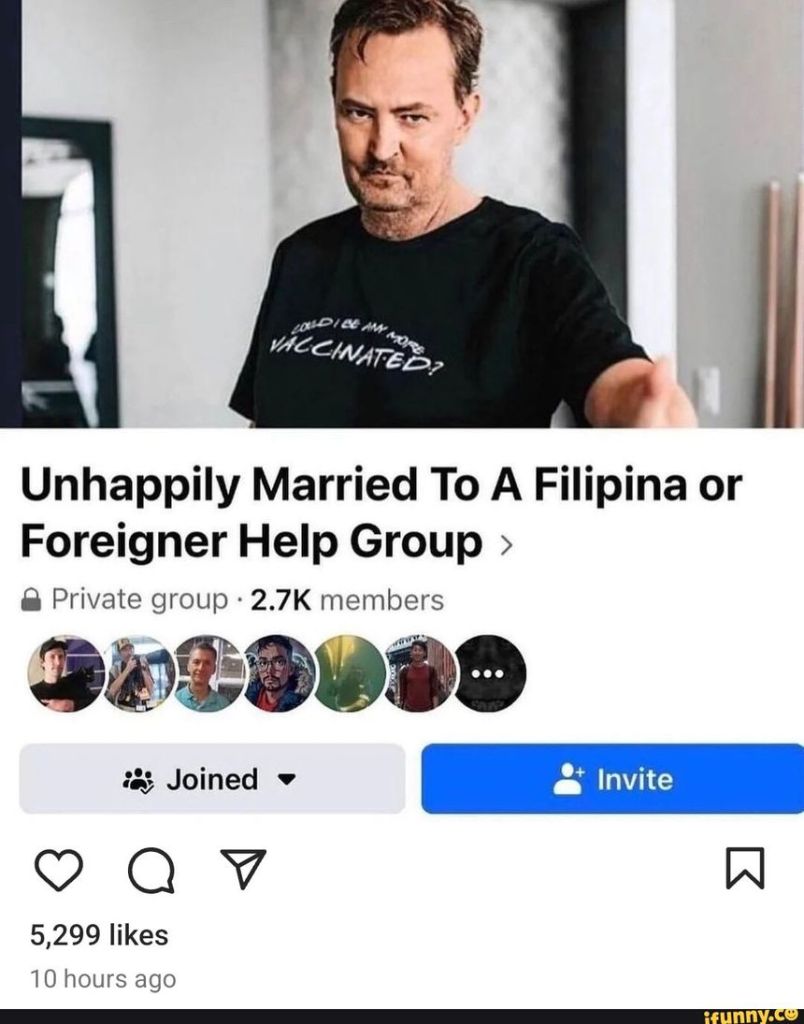Save the post with the bookmark icon
This screenshot has width=804, height=1024.
point(745,868)
